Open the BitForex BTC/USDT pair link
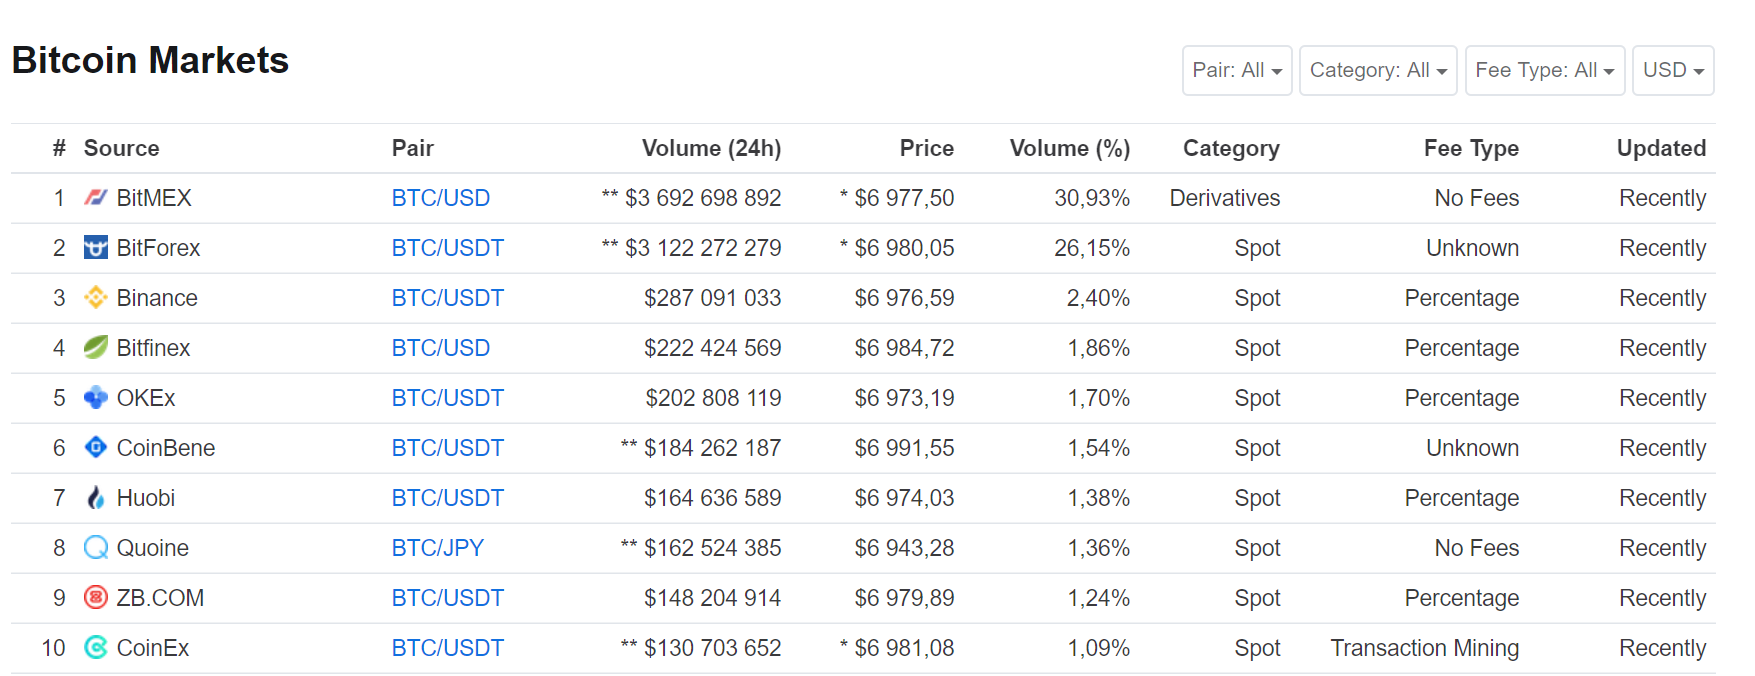 tap(448, 248)
